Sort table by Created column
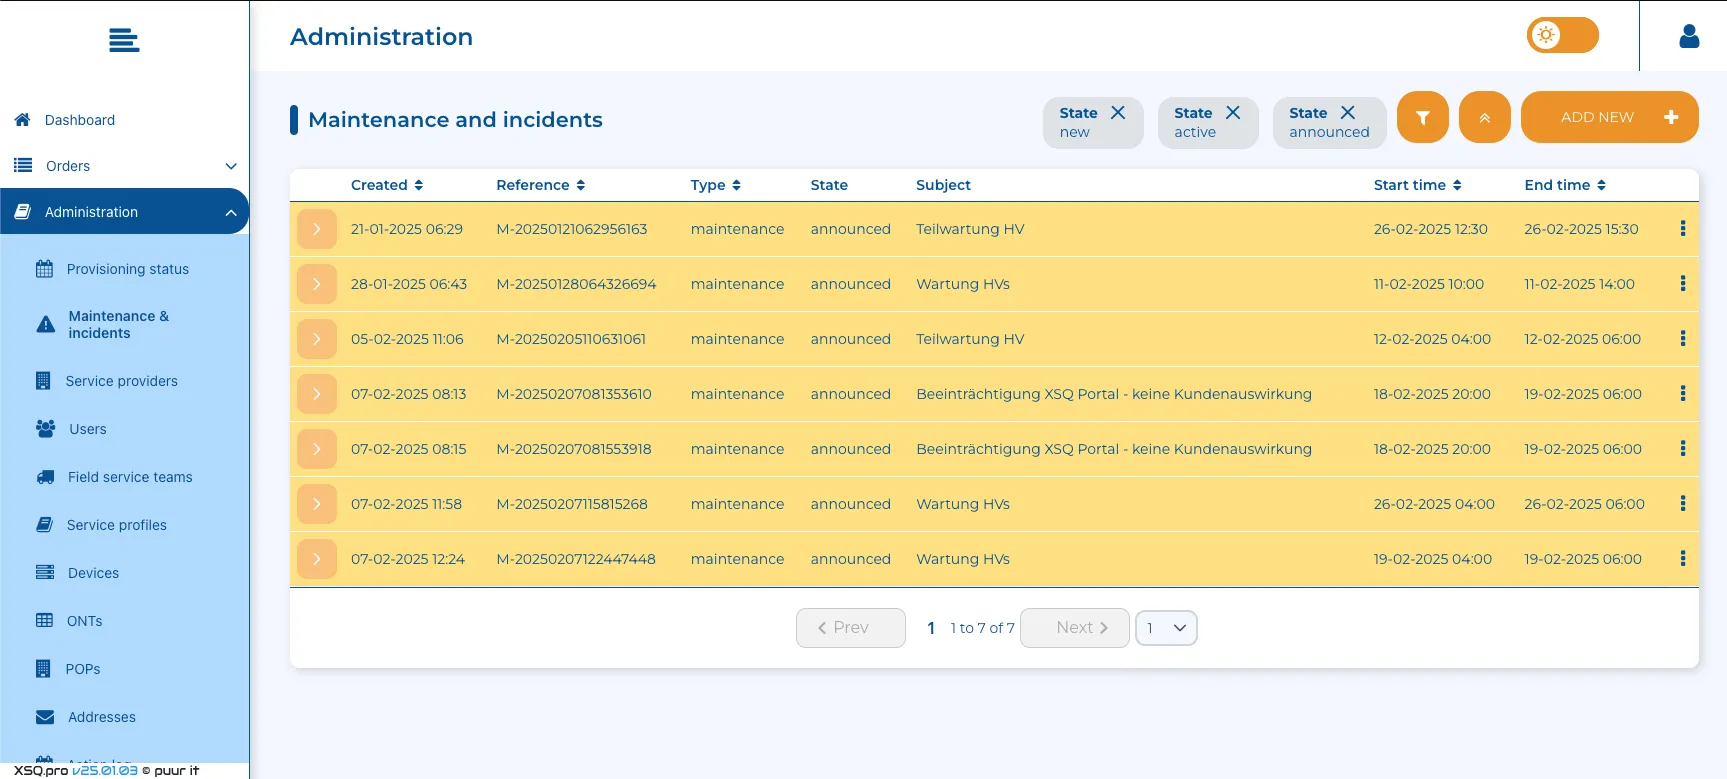Viewport: 1727px width, 779px height. coord(387,185)
